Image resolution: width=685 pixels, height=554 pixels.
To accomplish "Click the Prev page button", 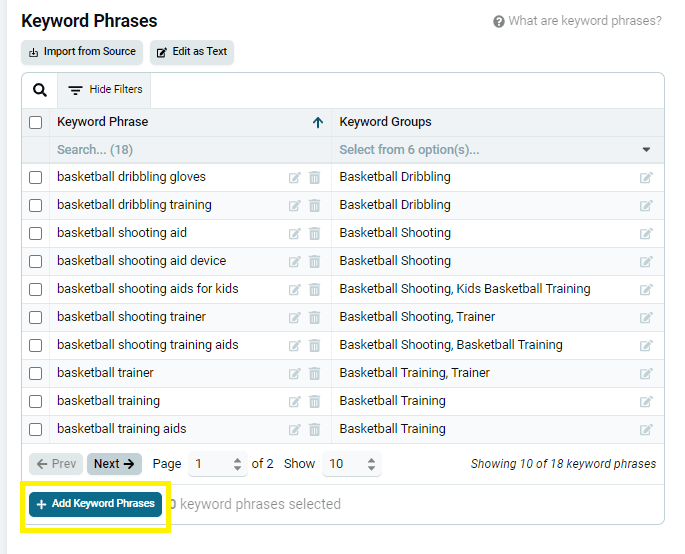I will click(56, 464).
